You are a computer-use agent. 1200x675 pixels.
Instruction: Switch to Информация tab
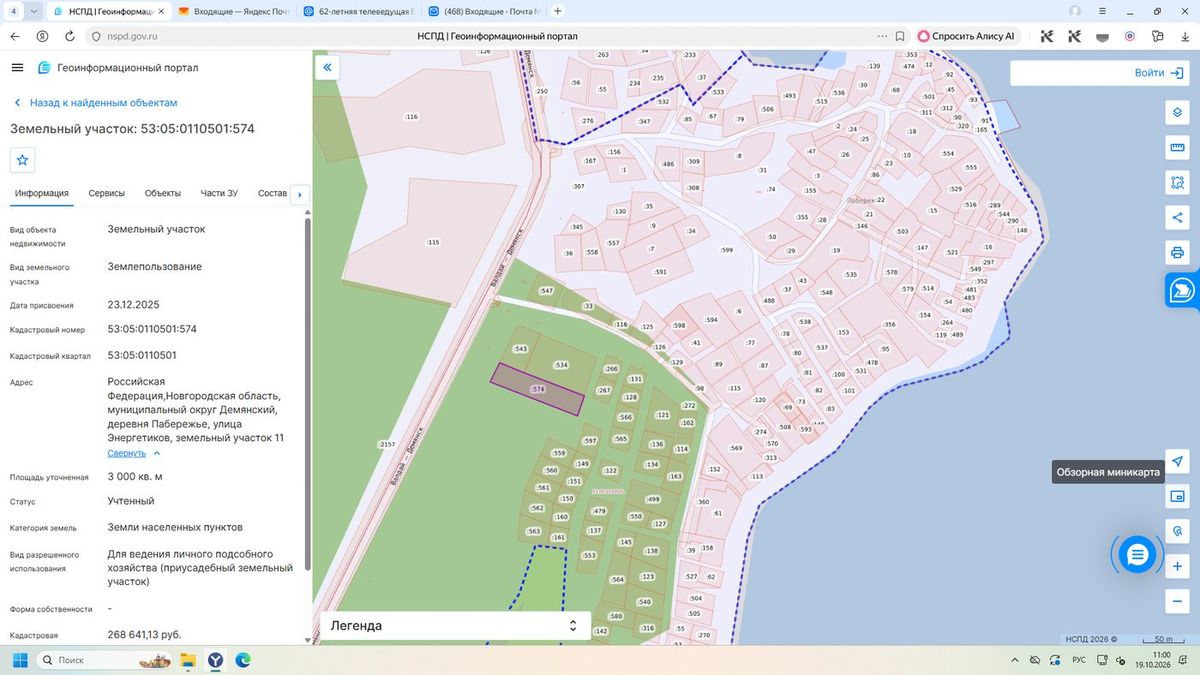click(x=42, y=193)
